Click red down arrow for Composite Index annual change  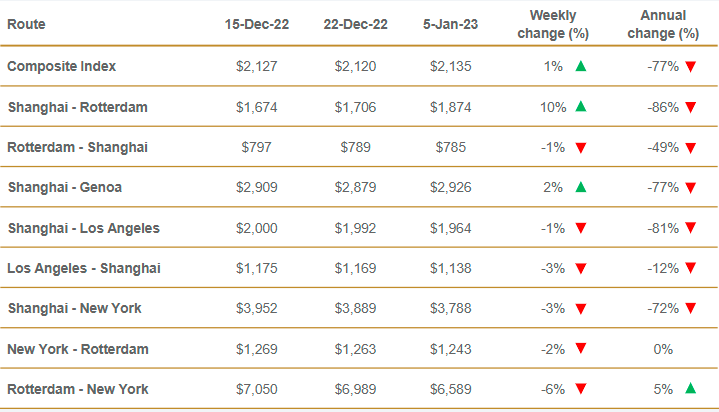689,67
